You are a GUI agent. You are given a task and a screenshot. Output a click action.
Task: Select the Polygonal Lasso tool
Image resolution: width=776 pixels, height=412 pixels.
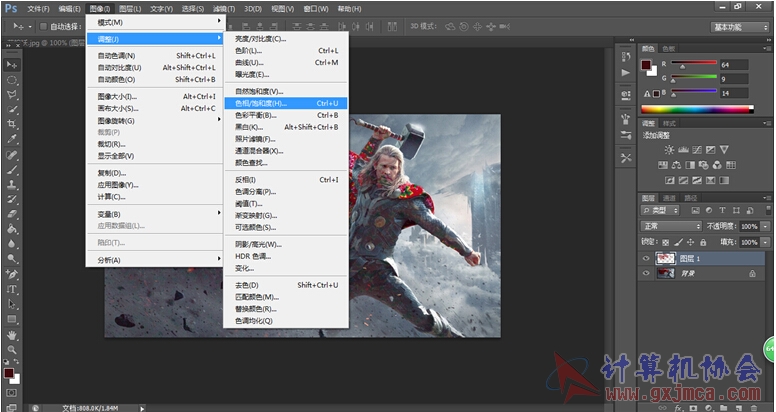click(11, 95)
